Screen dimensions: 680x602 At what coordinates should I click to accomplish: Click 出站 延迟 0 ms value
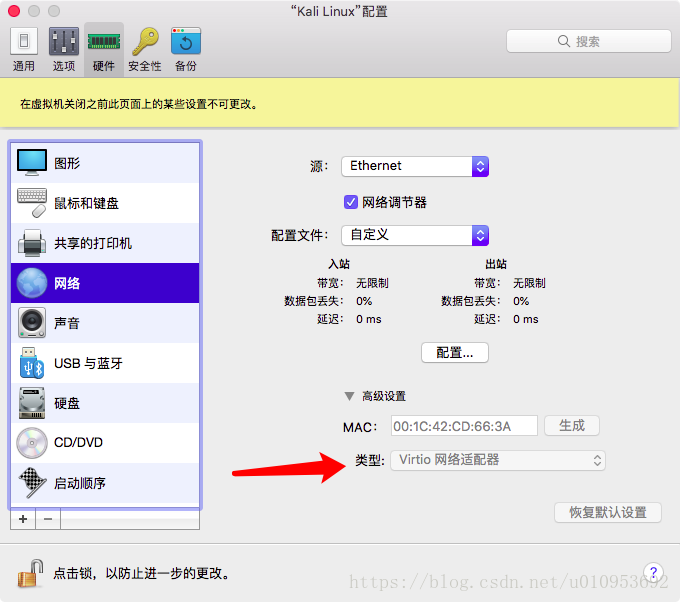point(526,319)
